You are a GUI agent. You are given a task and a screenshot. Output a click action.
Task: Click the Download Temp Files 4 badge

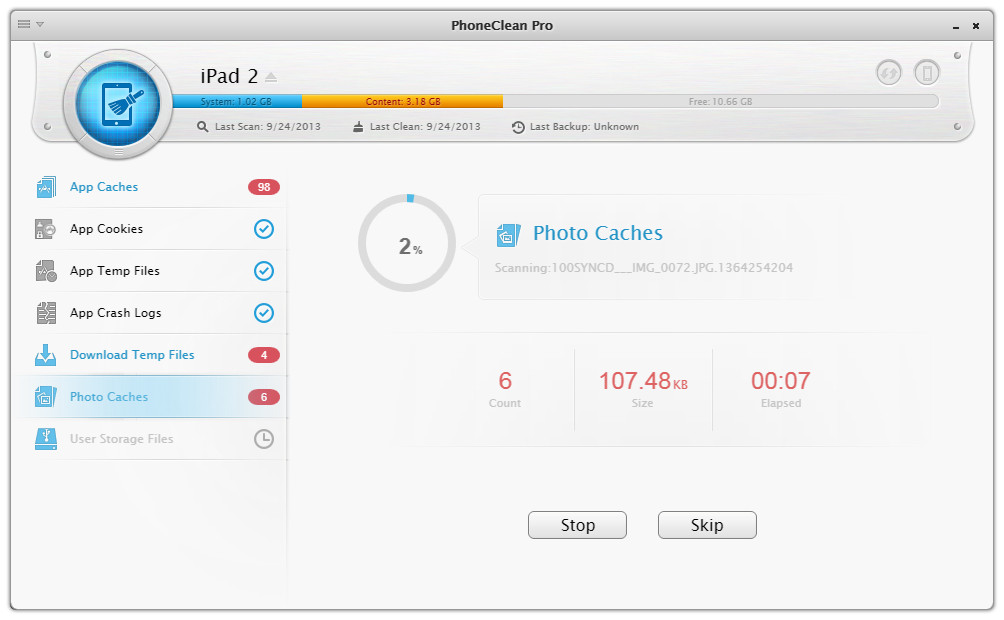pyautogui.click(x=264, y=355)
